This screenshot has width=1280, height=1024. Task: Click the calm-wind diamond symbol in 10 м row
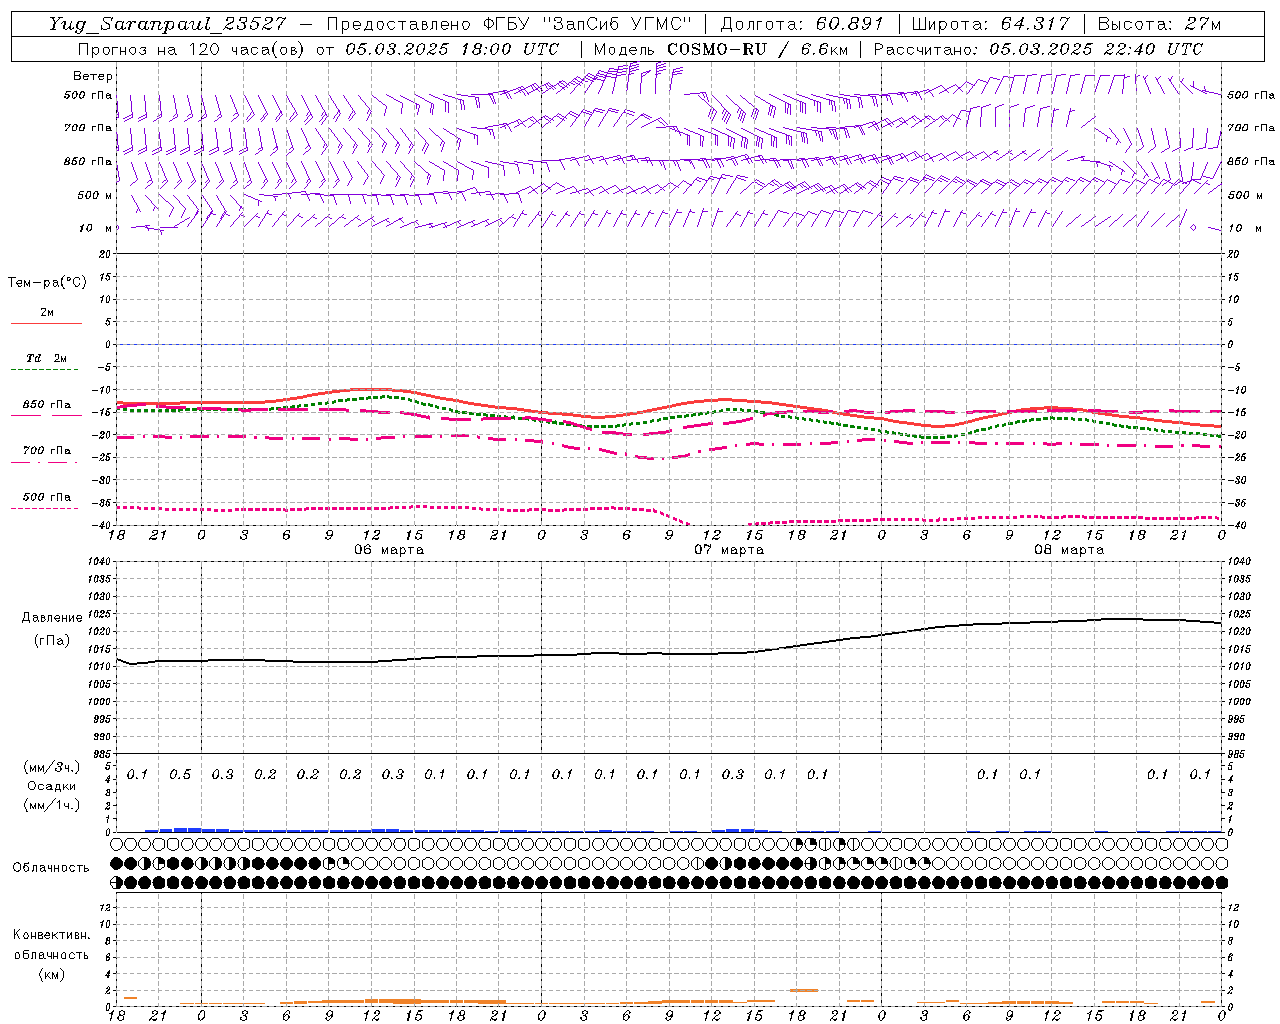coord(1193,228)
